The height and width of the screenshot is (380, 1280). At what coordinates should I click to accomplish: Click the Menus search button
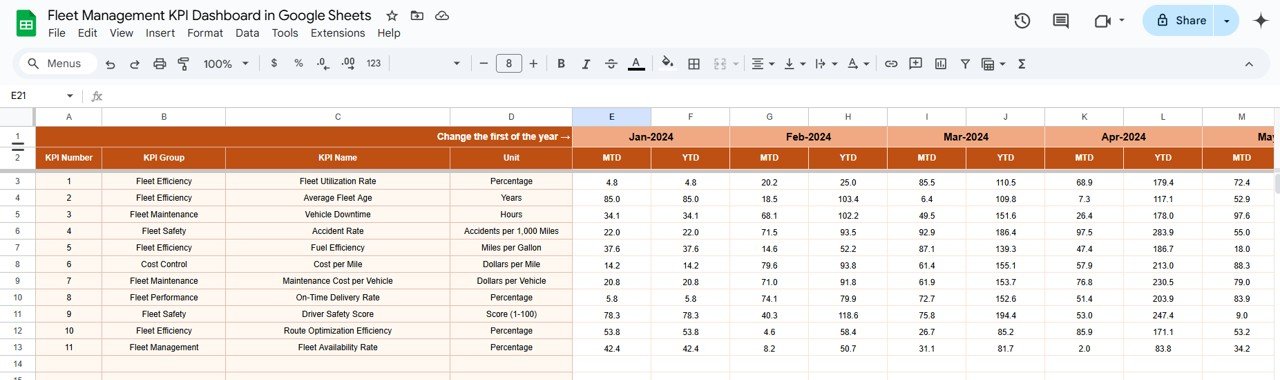coord(57,63)
